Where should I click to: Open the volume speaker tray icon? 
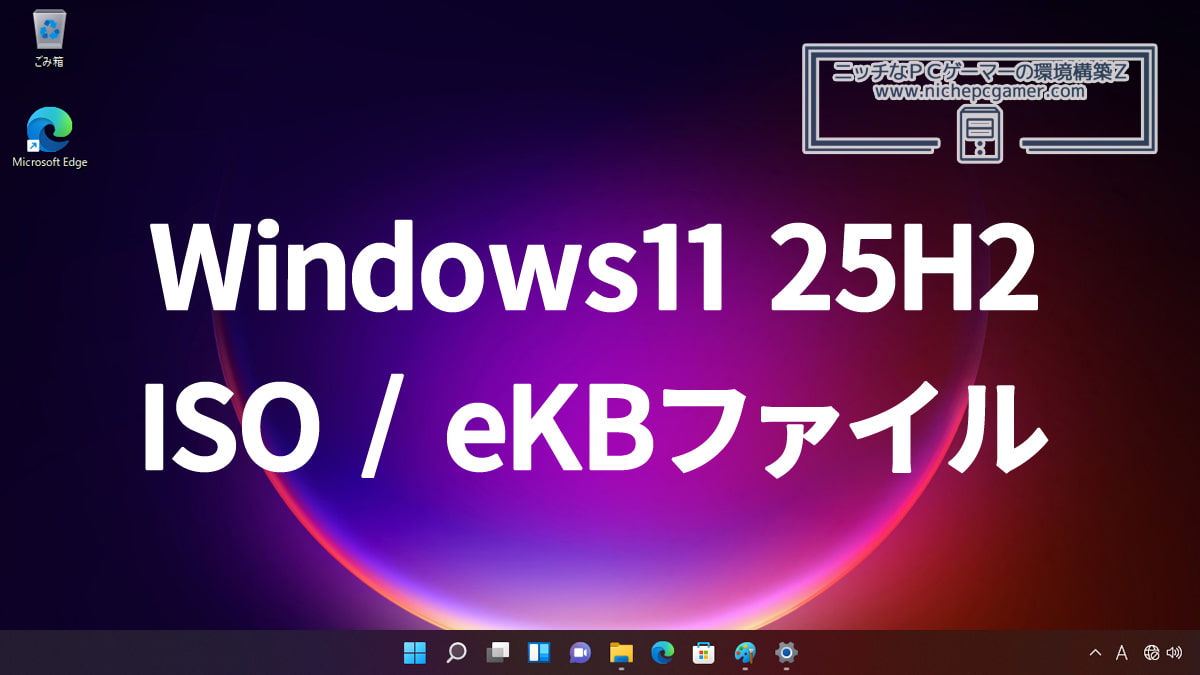click(x=1174, y=653)
